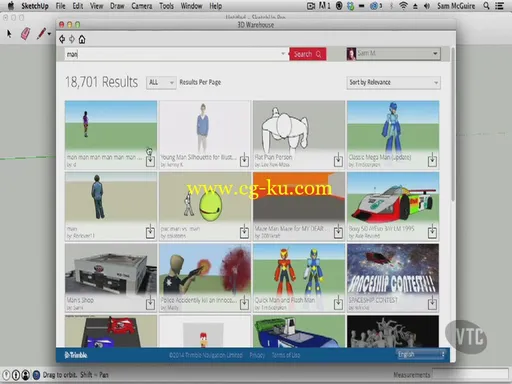
Task: Go forward in 3D Warehouse browser
Action: click(x=72, y=39)
